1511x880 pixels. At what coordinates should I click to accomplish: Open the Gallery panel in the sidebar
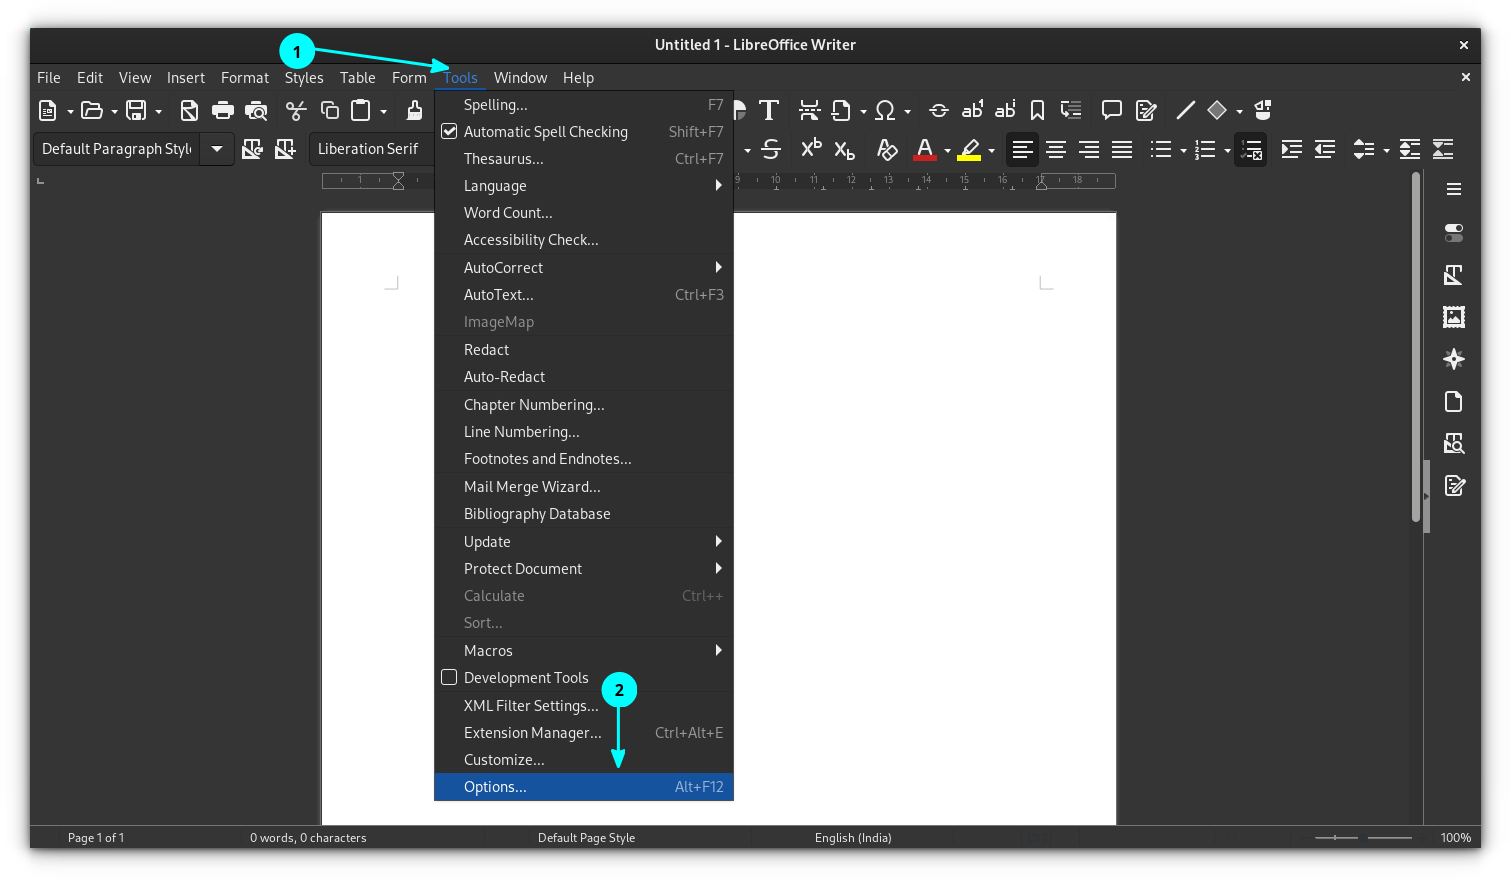1453,316
